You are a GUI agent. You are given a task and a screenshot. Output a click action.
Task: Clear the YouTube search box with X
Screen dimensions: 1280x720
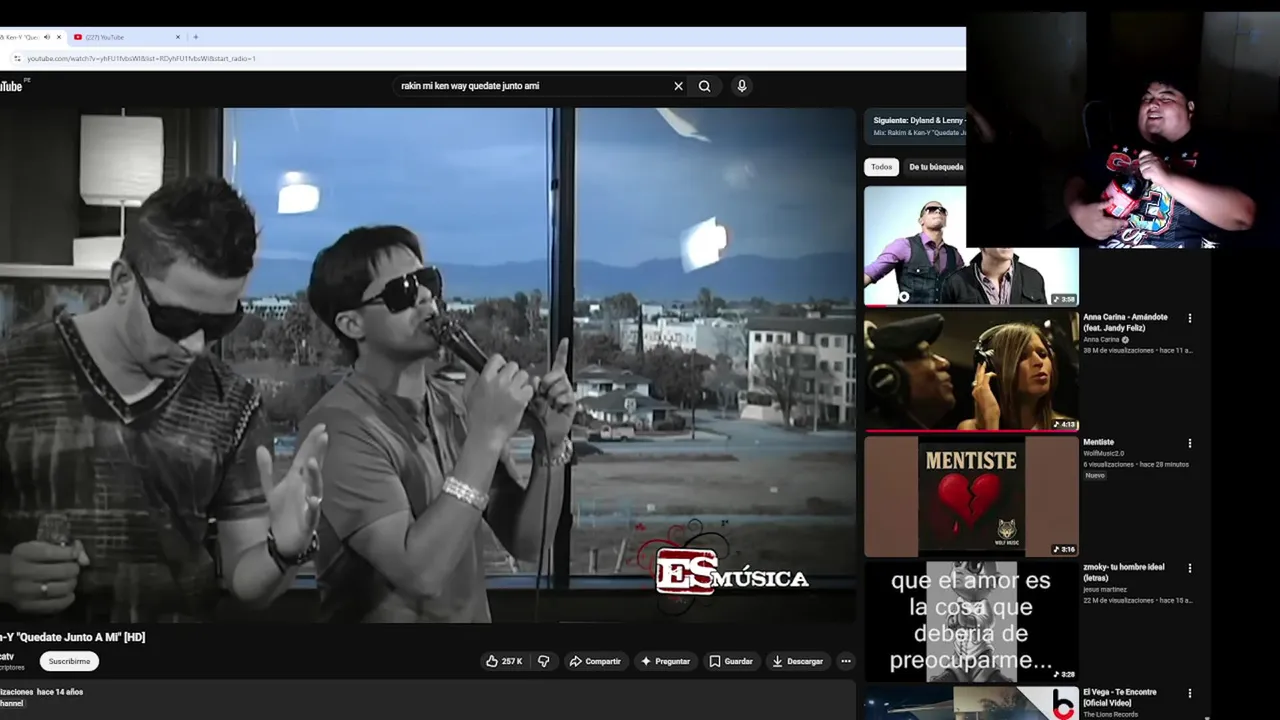(678, 86)
